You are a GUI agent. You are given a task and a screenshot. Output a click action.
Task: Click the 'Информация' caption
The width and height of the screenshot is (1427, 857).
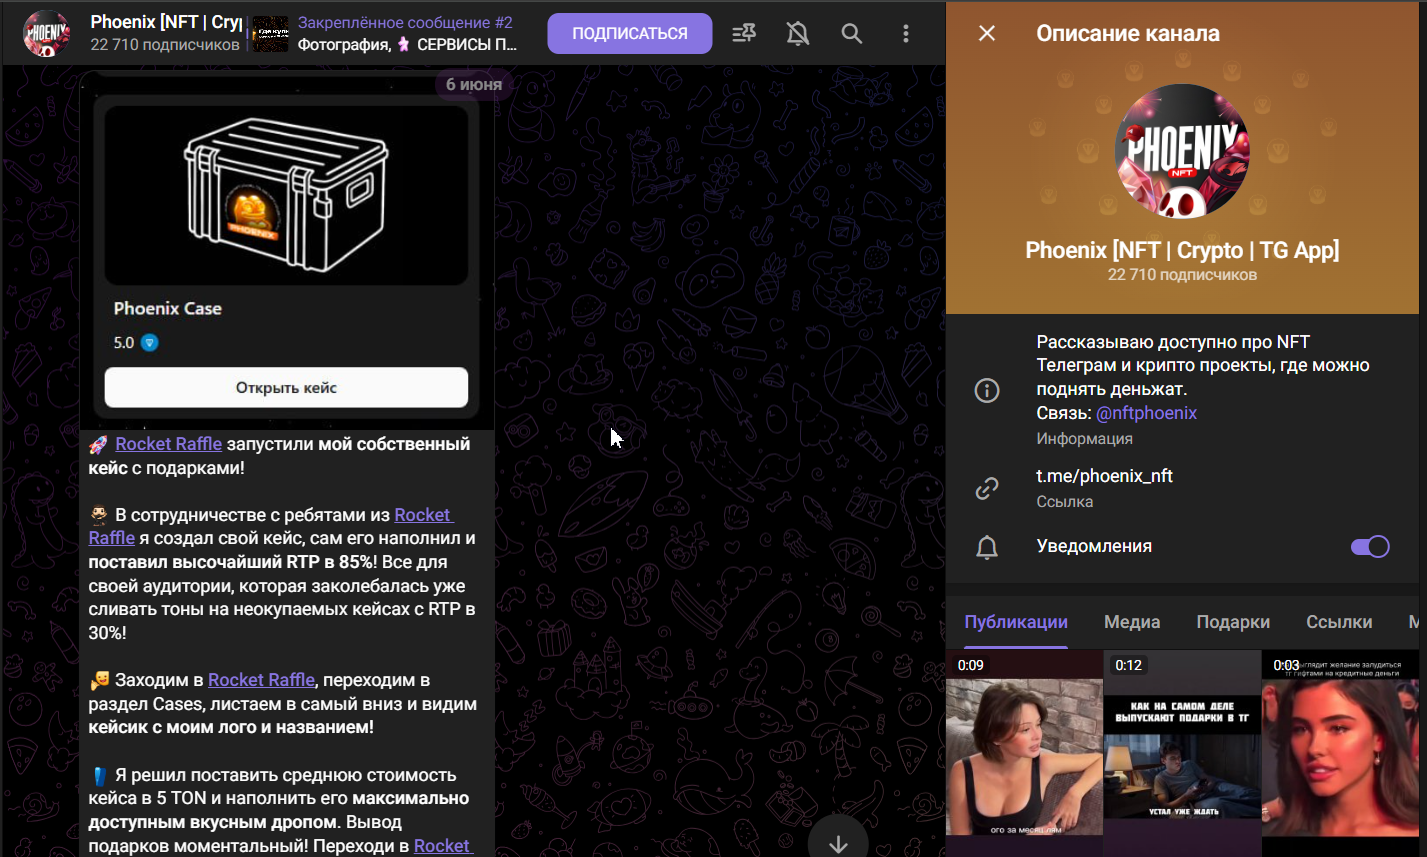tap(1084, 438)
